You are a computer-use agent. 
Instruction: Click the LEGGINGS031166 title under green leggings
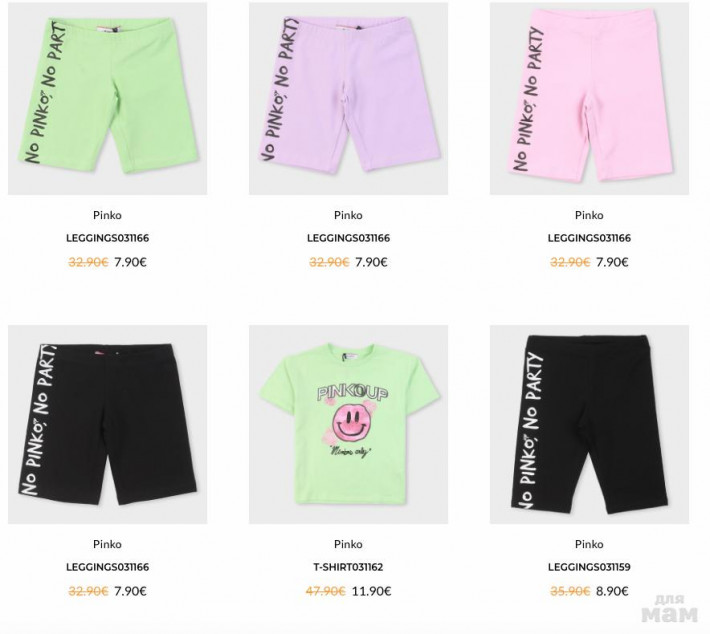(107, 238)
